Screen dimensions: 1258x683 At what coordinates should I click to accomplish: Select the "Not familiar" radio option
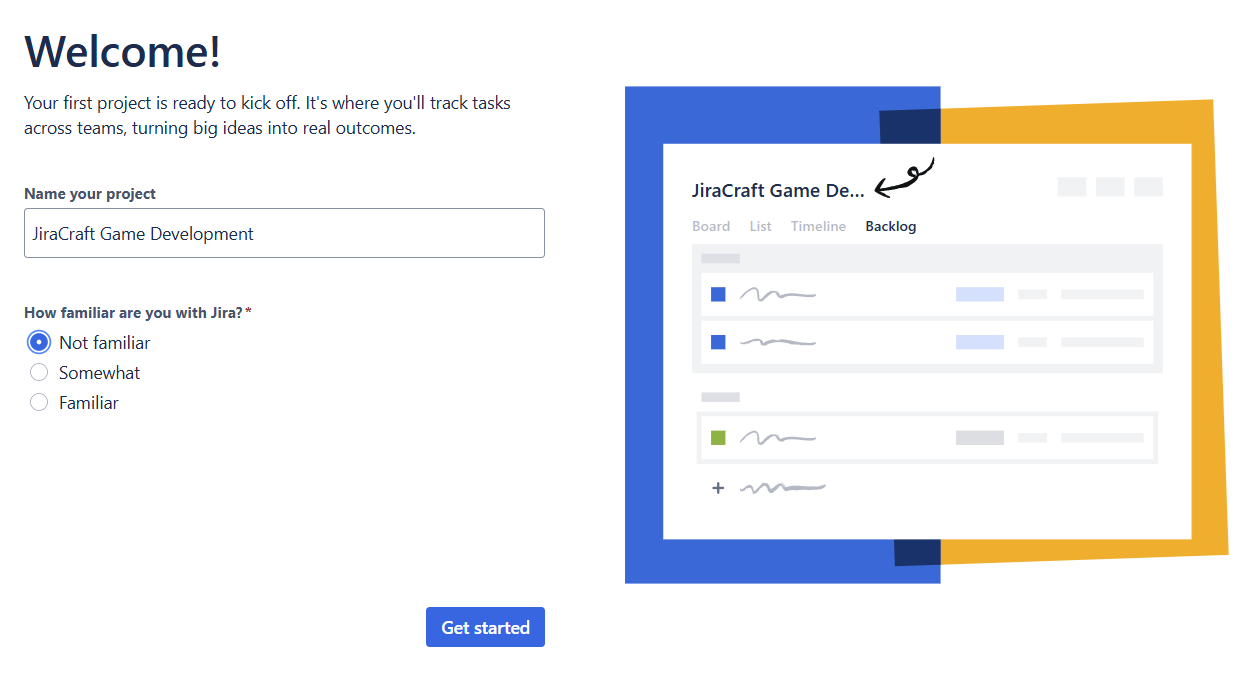(39, 343)
